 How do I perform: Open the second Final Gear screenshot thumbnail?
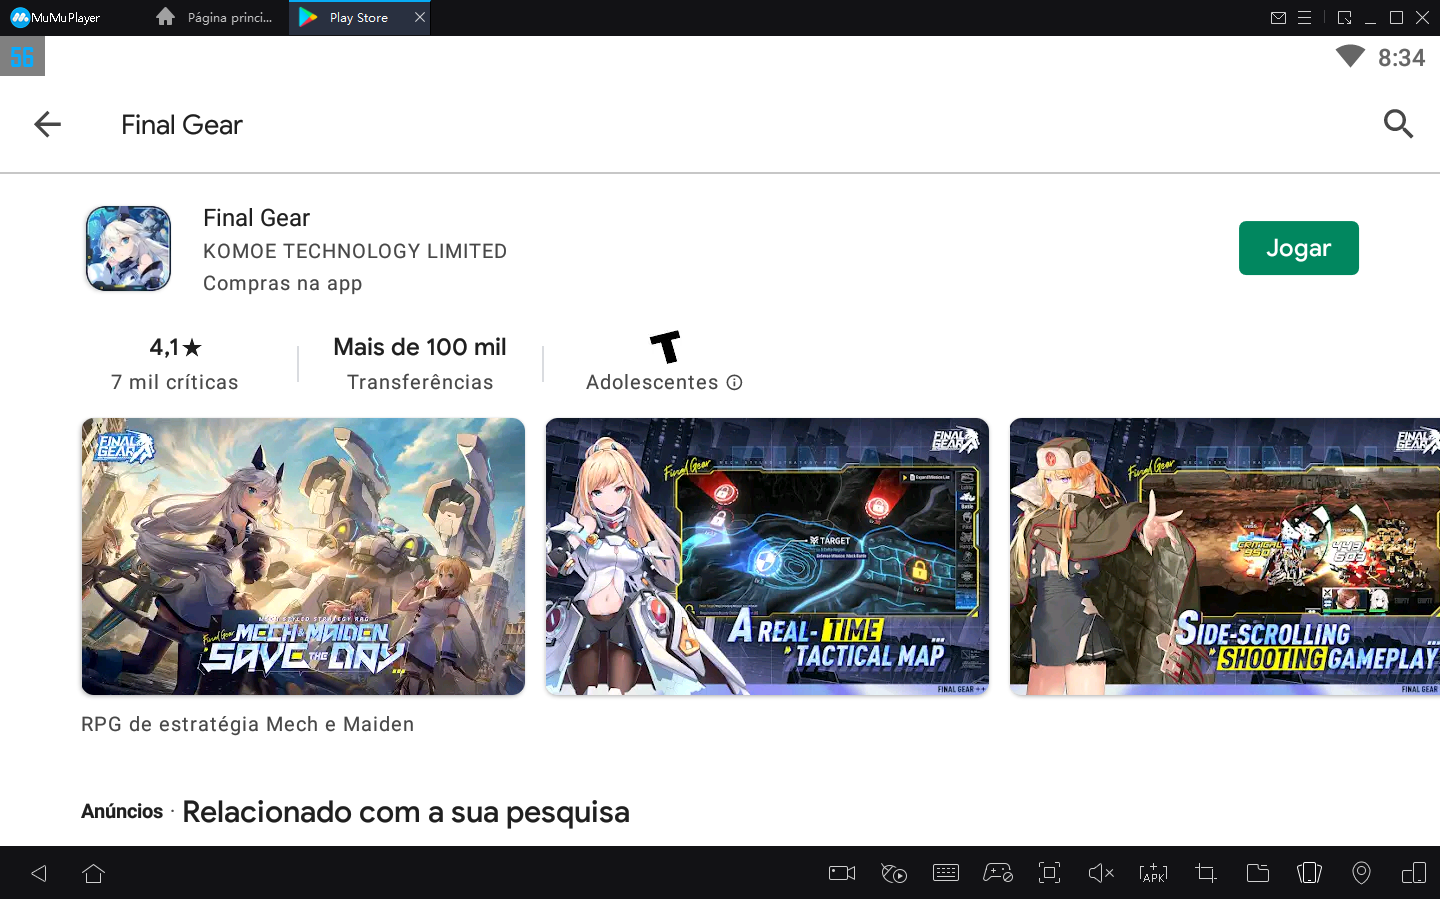766,556
